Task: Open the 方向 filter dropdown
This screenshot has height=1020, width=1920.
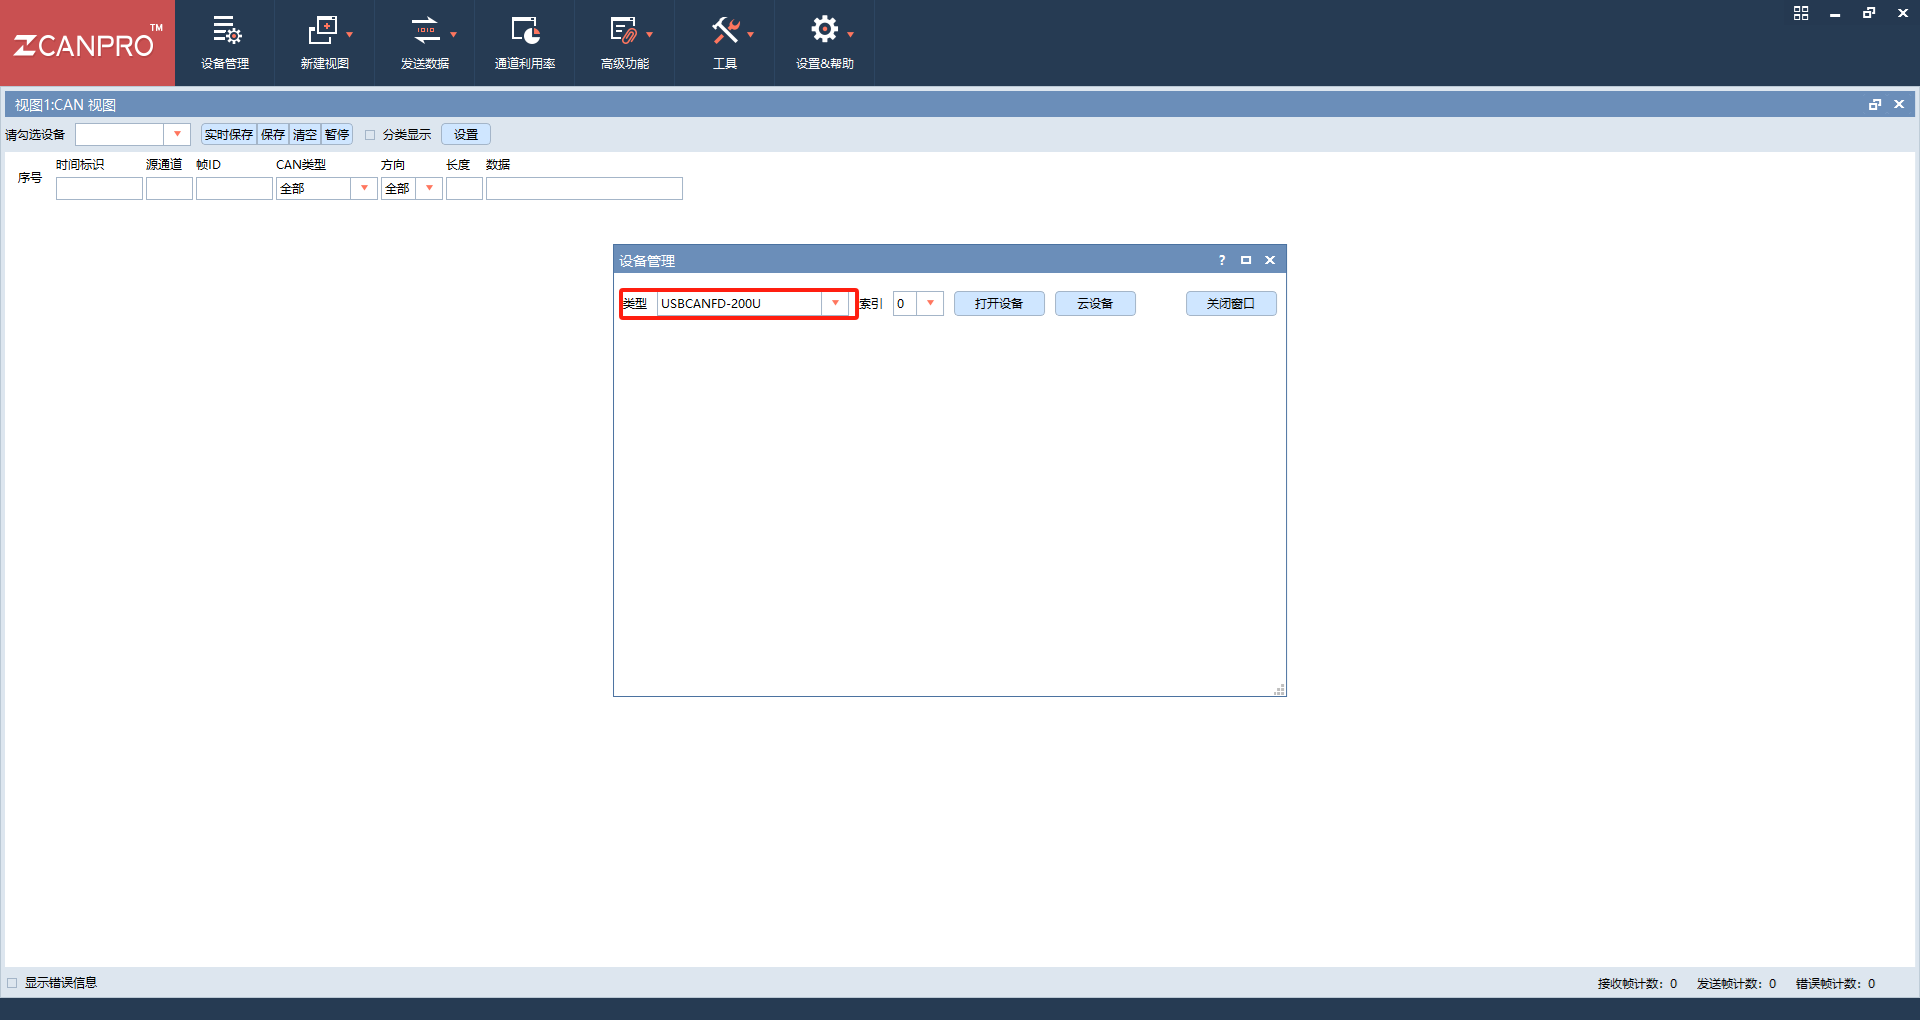Action: [430, 188]
